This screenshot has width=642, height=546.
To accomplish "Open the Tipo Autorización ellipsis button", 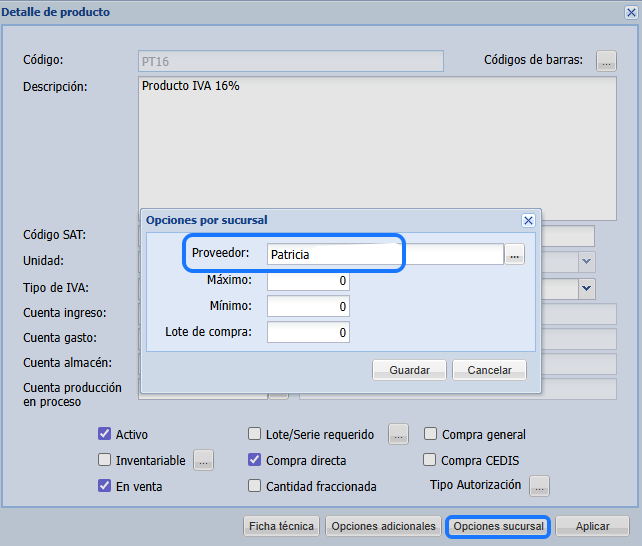I will (x=539, y=486).
